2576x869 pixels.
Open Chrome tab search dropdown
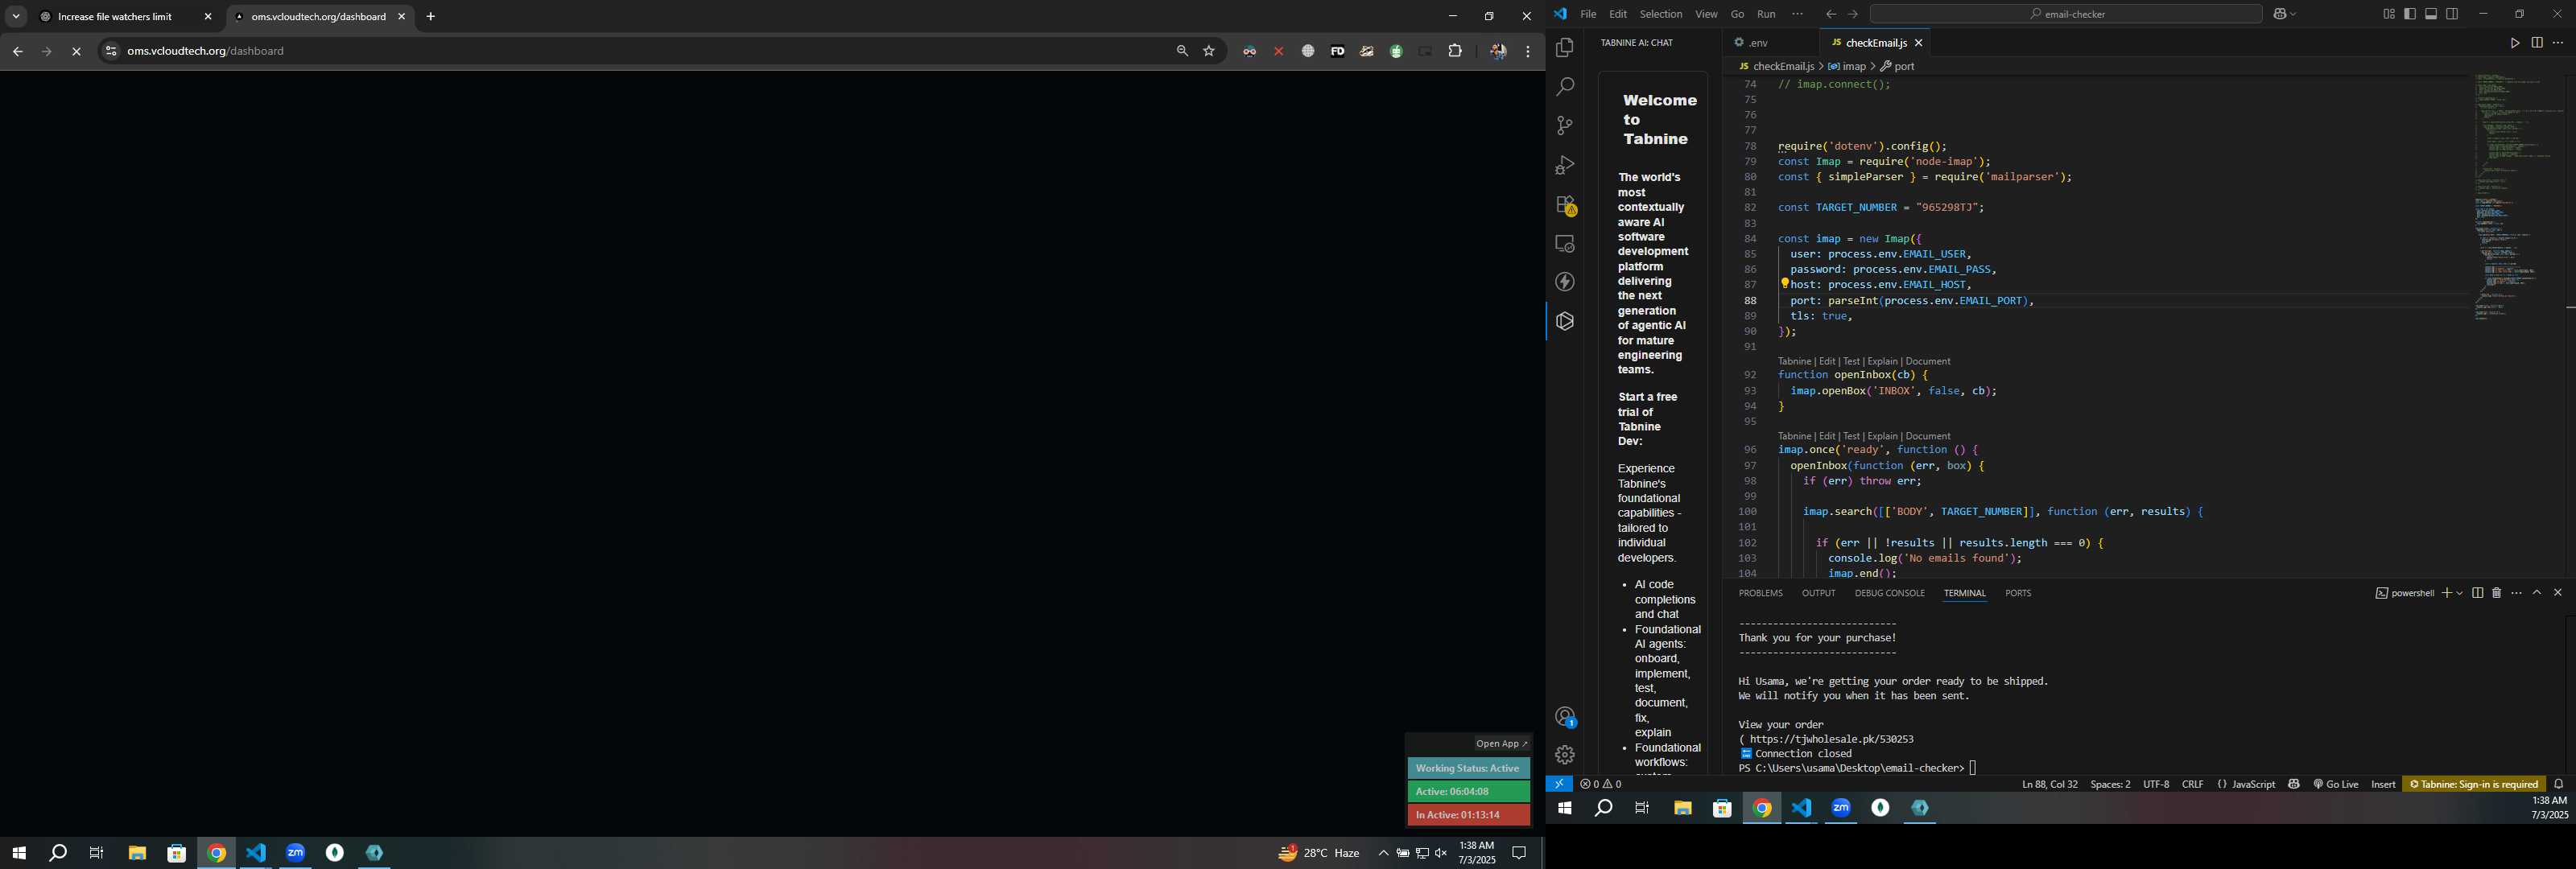pyautogui.click(x=16, y=17)
